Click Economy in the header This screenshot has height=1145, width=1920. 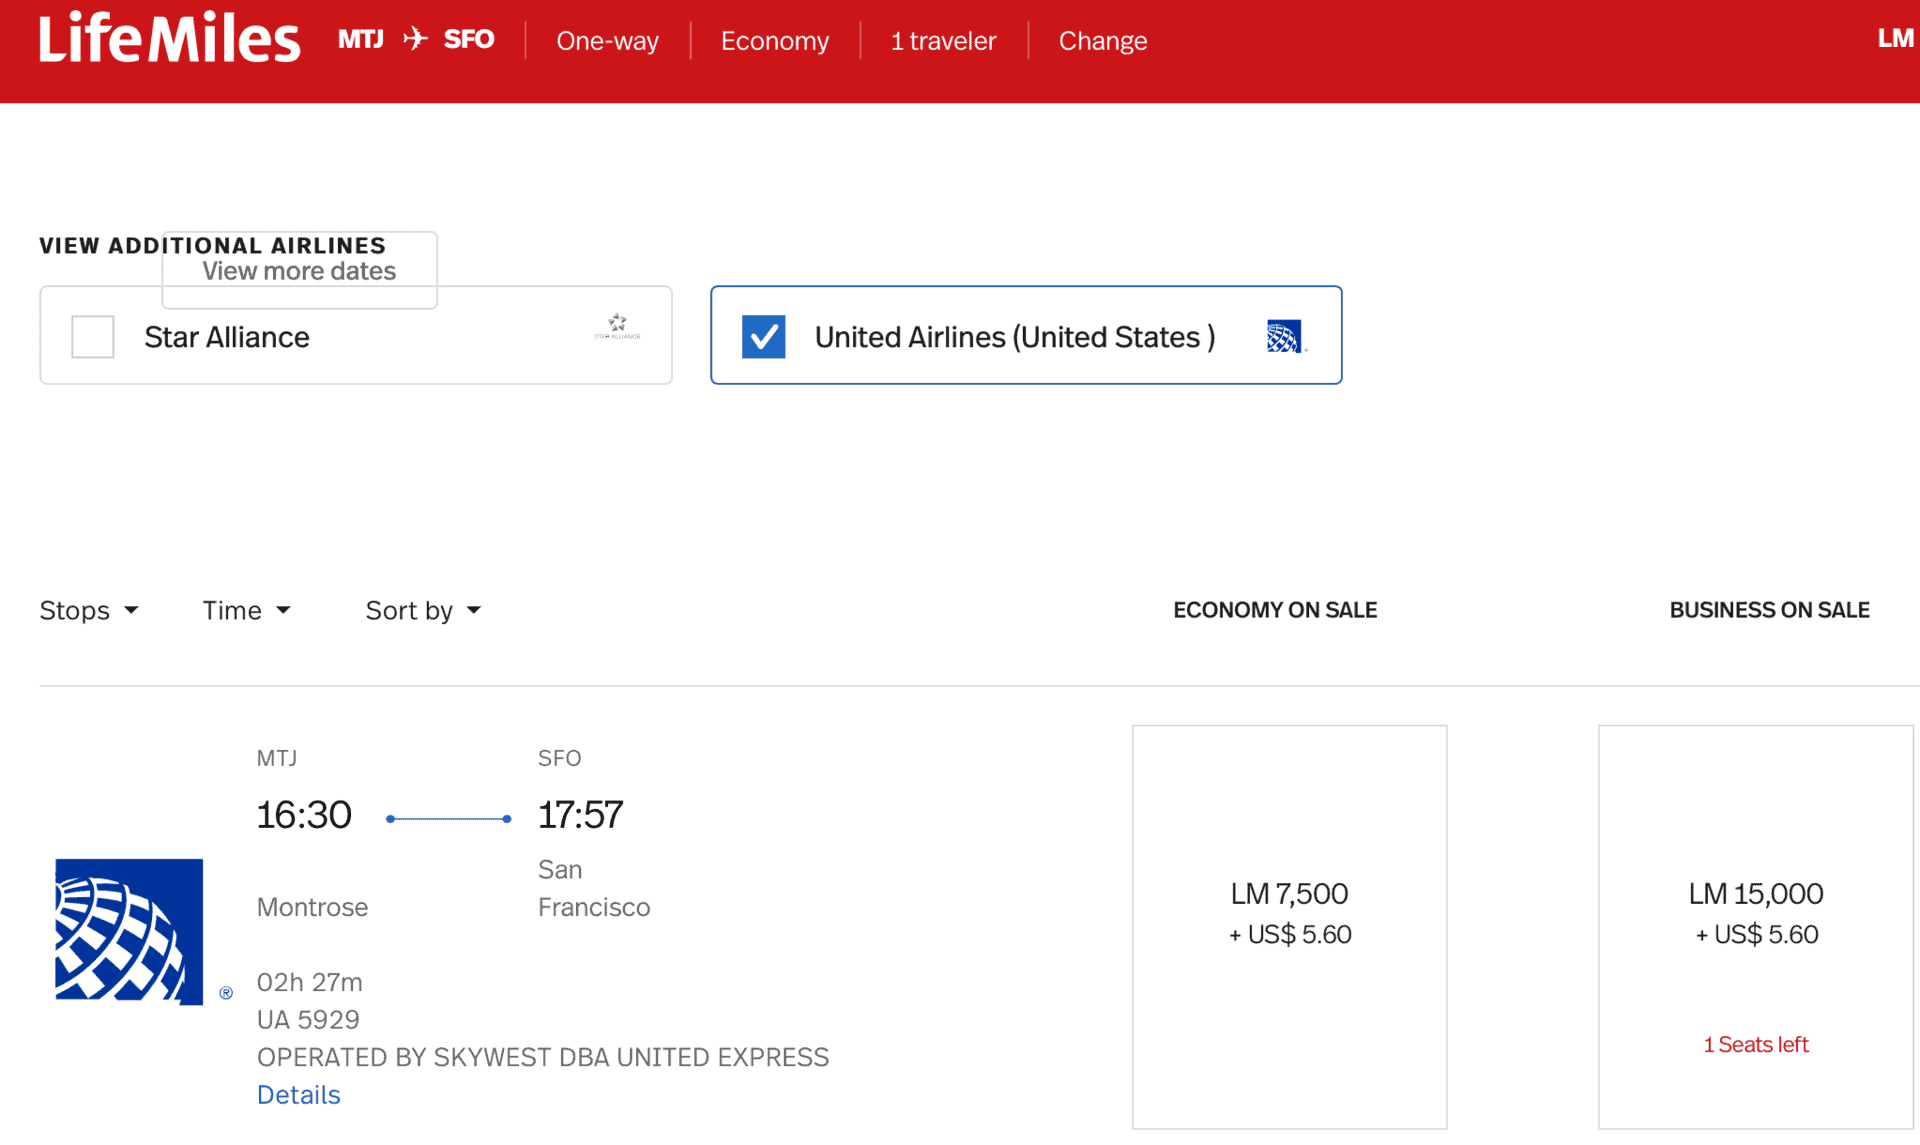pos(775,41)
